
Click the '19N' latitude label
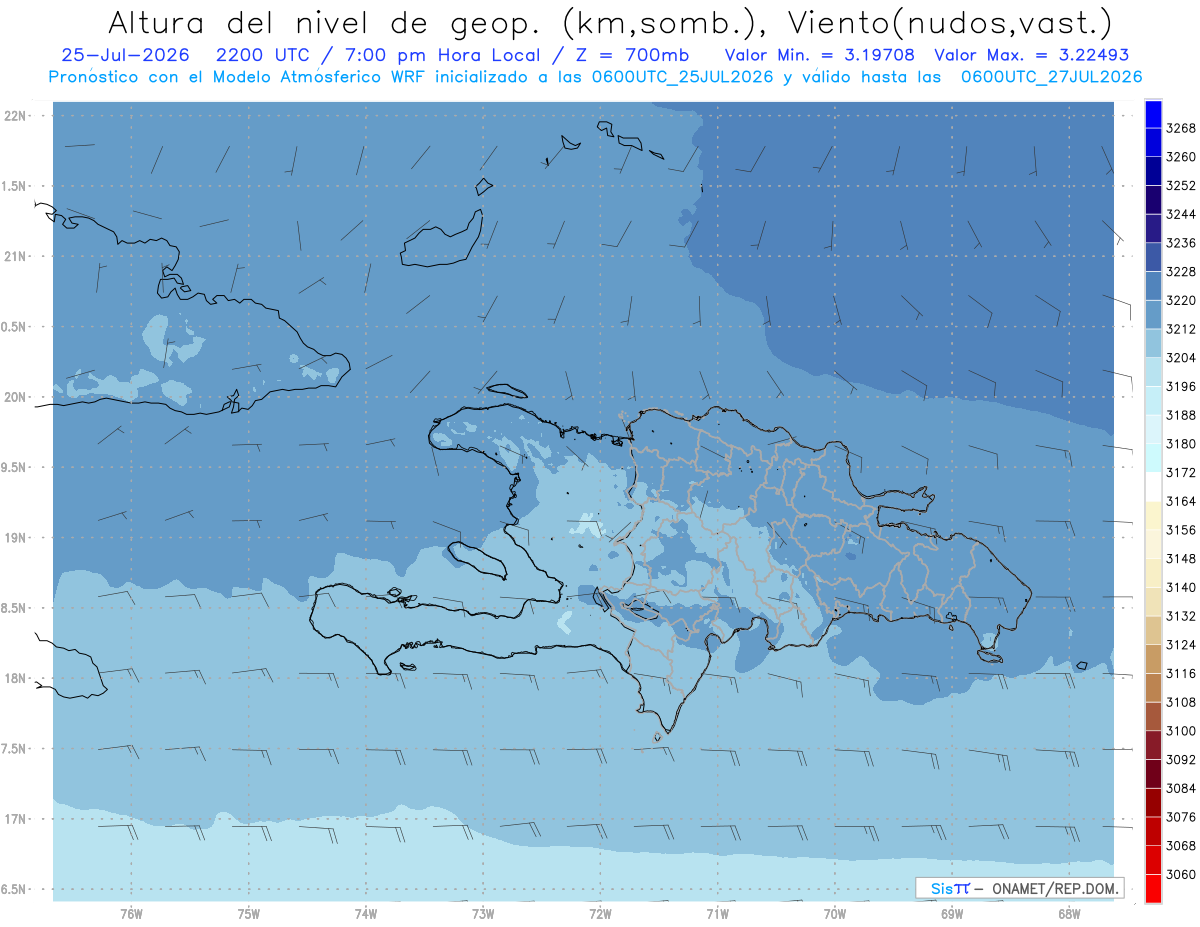15,538
